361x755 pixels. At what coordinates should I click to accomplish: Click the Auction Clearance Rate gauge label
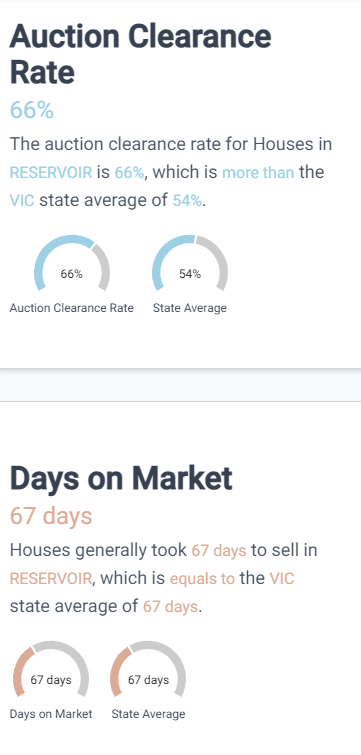[72, 308]
